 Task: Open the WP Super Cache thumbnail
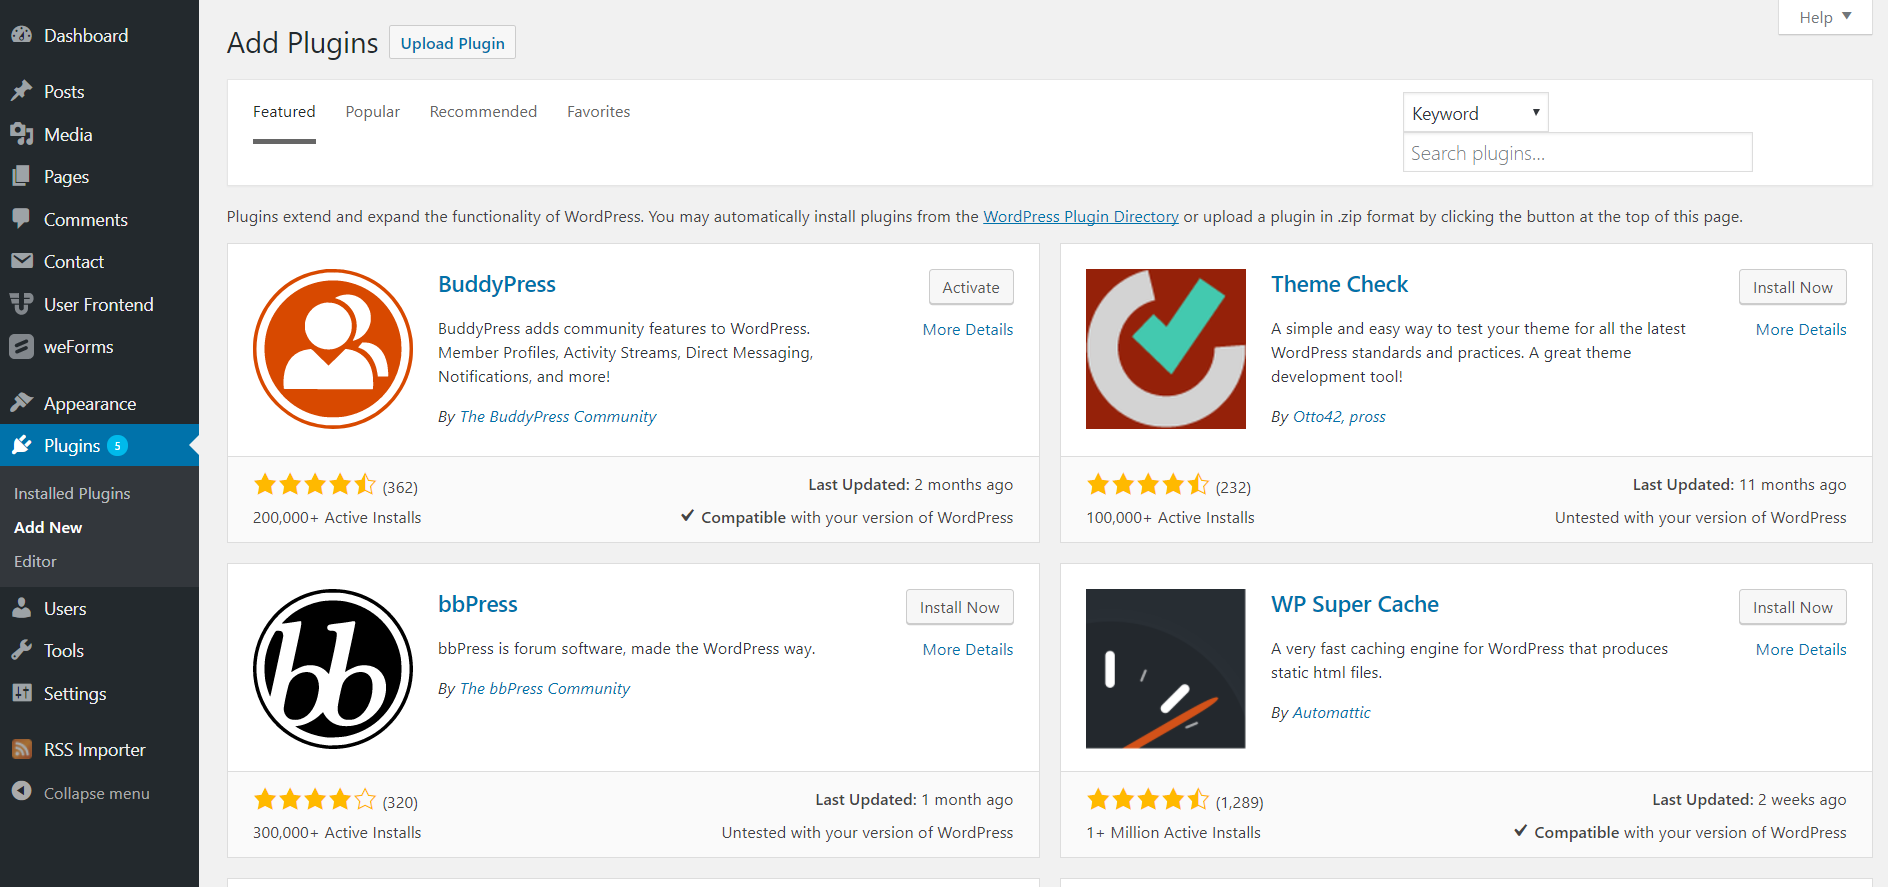(1166, 669)
